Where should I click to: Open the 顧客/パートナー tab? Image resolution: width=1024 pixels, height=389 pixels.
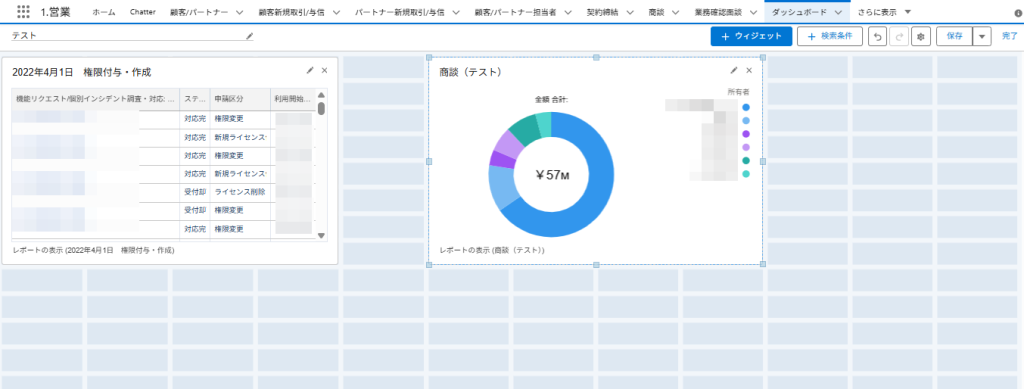pyautogui.click(x=199, y=12)
